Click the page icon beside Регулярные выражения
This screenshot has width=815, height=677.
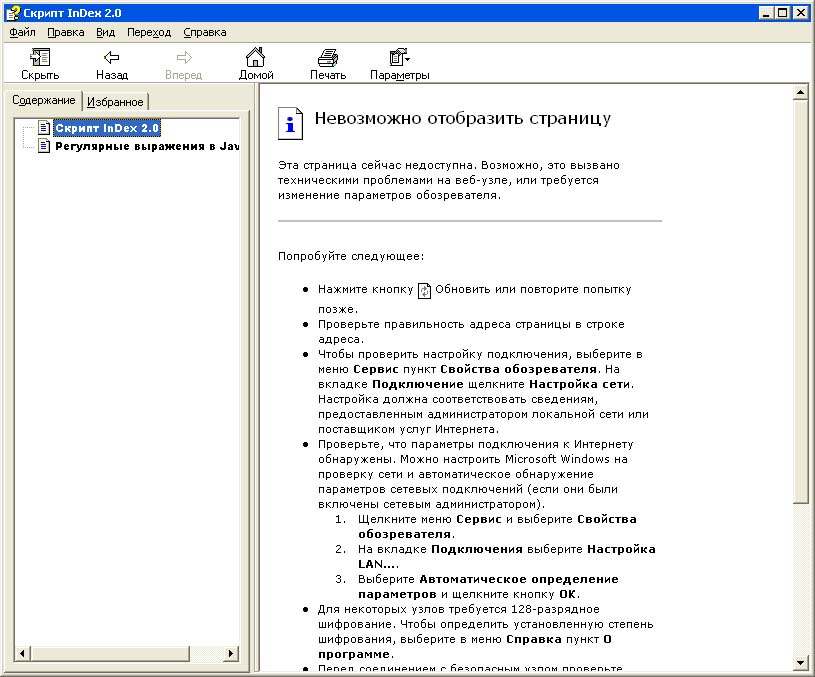(44, 146)
